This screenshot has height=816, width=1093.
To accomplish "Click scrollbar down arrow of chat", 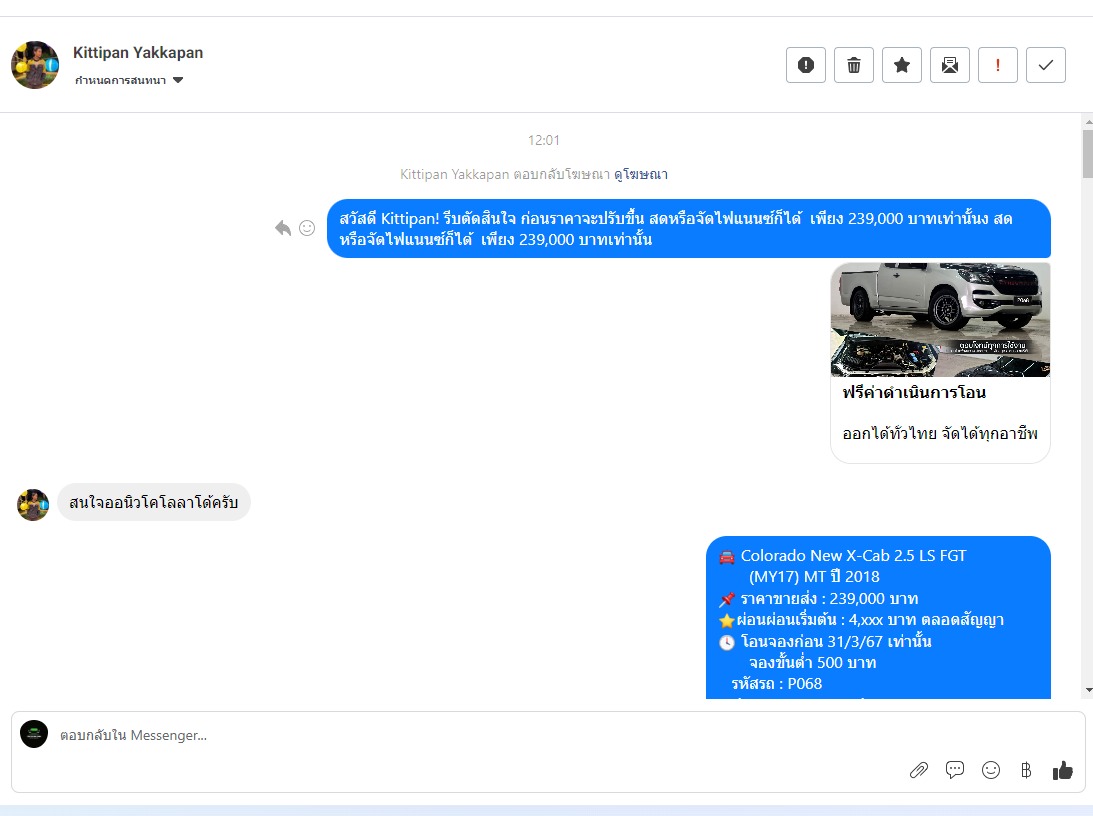I will point(1088,691).
